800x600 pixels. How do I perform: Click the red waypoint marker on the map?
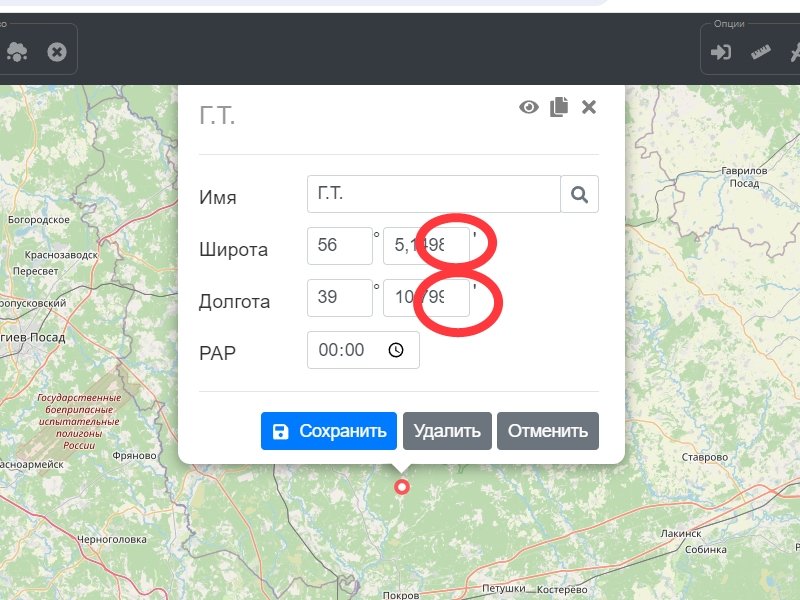point(402,487)
